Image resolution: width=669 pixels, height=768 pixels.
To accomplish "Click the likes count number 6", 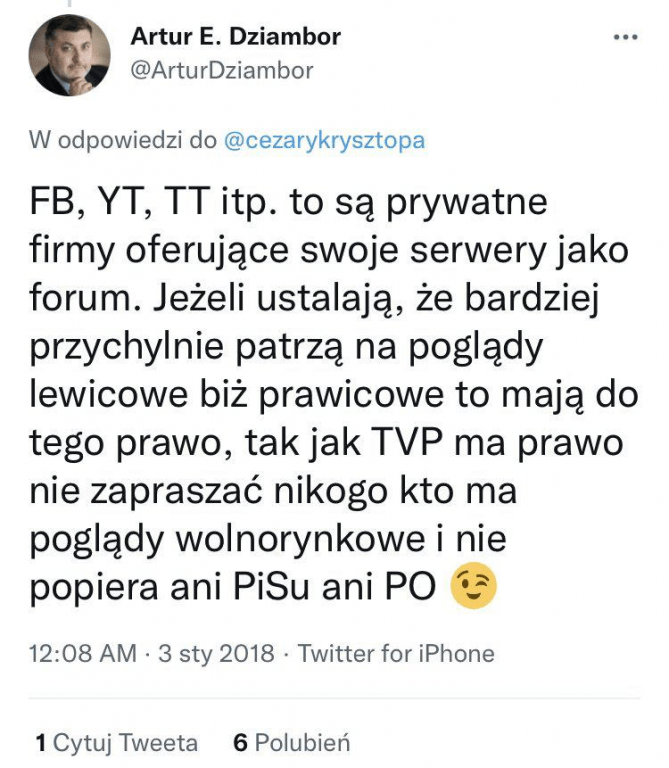I will tap(240, 743).
